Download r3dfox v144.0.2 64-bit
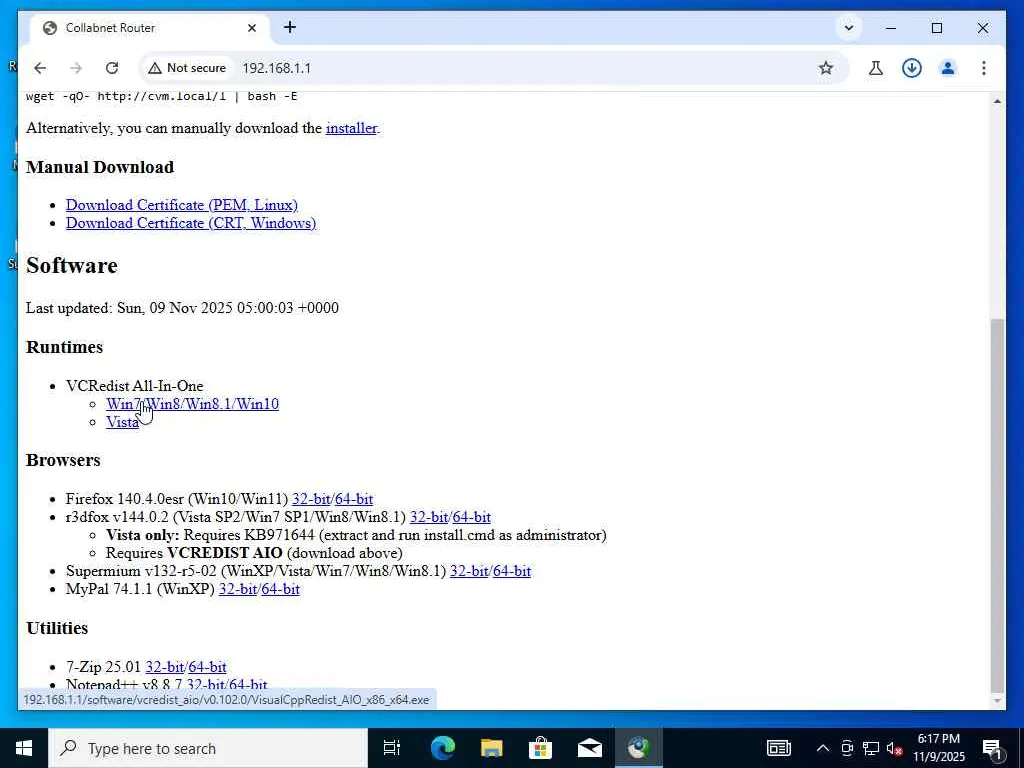 pyautogui.click(x=472, y=517)
